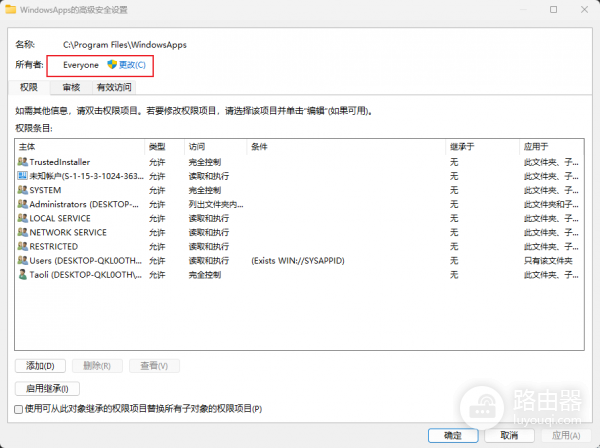
Task: Click the unknown account S-1-15-3 icon
Action: 23,176
